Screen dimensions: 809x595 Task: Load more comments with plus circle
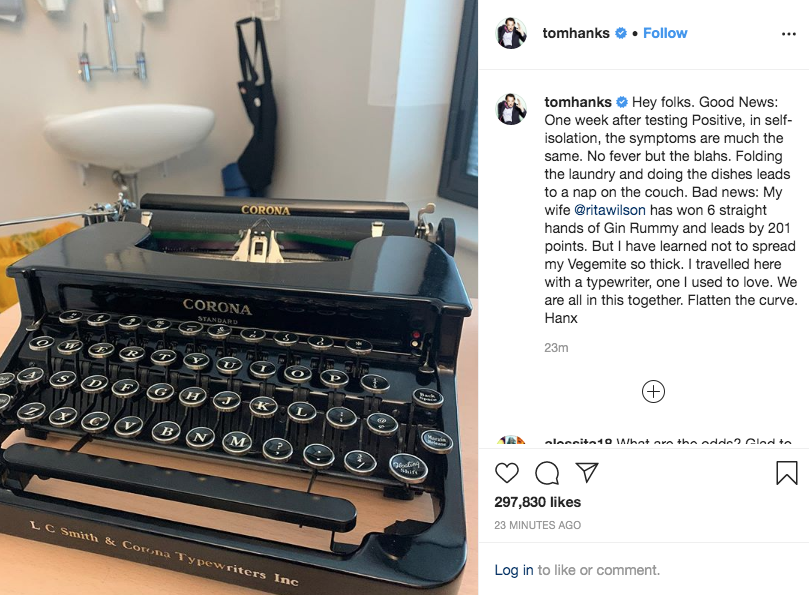(x=653, y=391)
